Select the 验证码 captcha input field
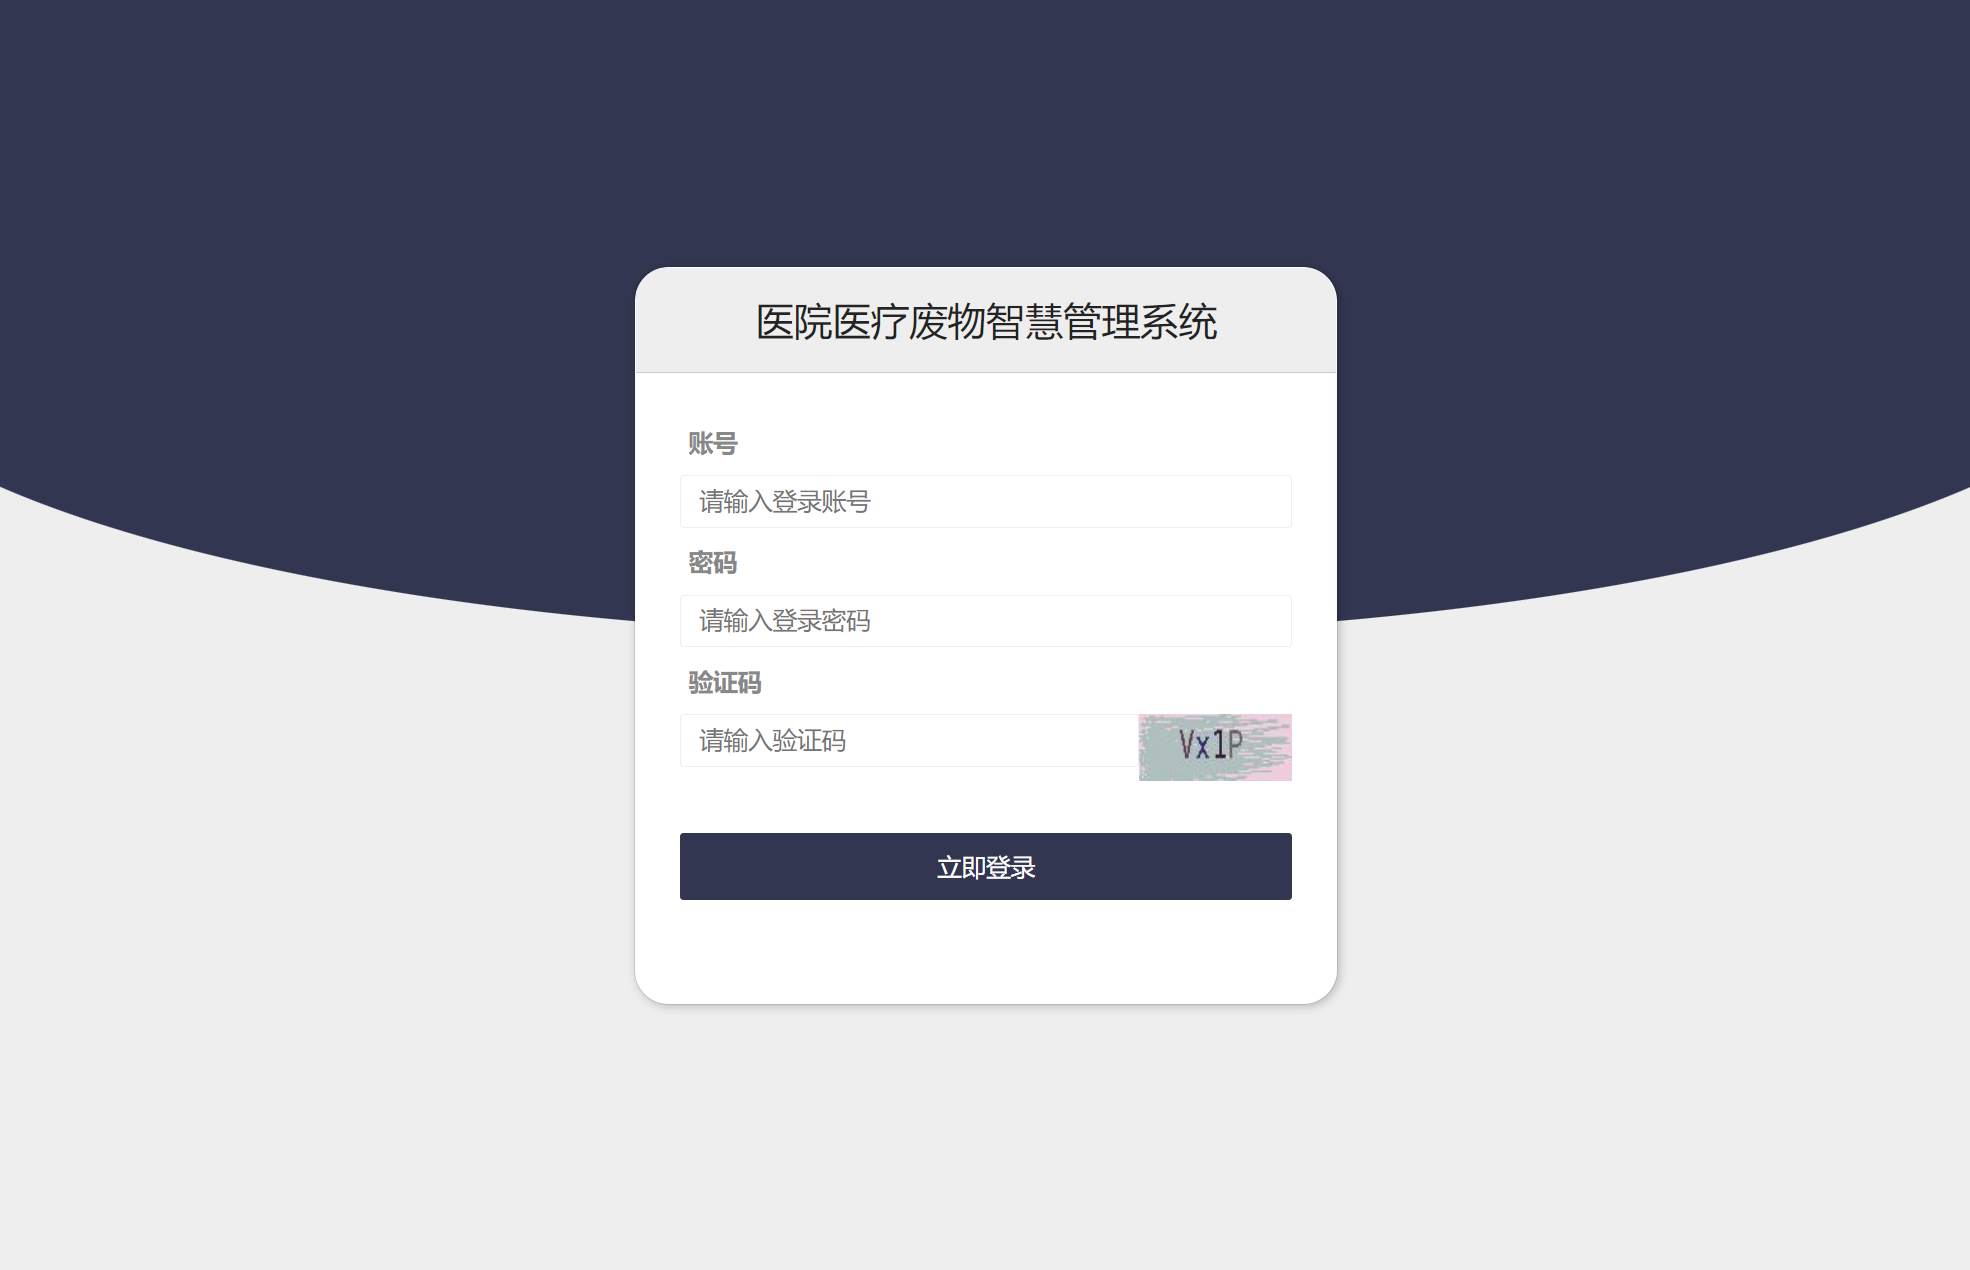The image size is (1970, 1270). click(x=909, y=740)
